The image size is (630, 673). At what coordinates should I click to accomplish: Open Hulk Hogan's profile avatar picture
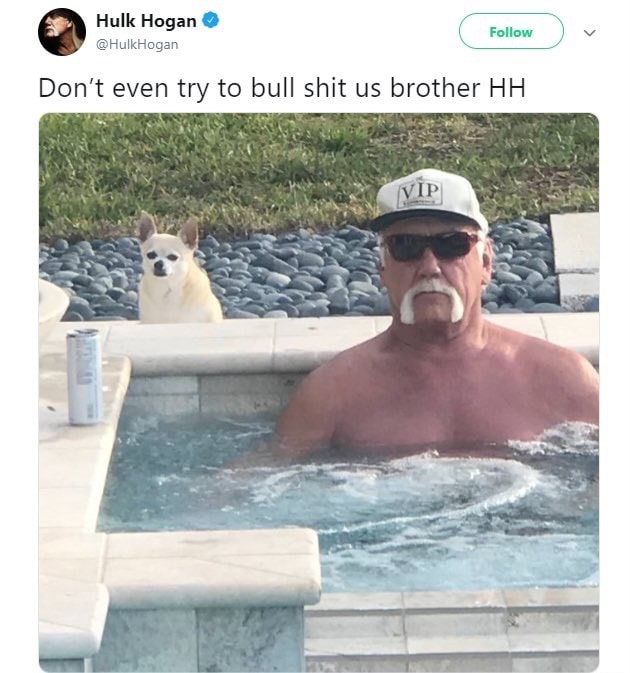(62, 32)
